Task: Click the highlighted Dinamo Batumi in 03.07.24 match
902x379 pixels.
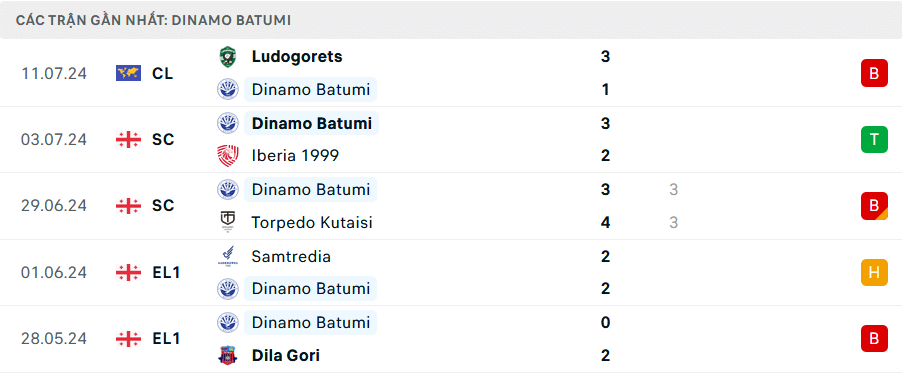Action: click(311, 123)
